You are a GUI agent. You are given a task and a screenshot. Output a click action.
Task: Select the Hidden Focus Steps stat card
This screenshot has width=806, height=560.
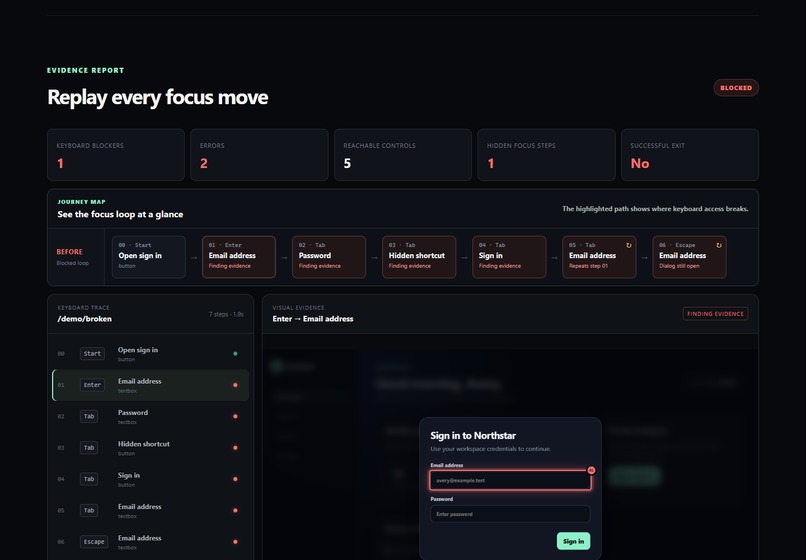click(546, 155)
